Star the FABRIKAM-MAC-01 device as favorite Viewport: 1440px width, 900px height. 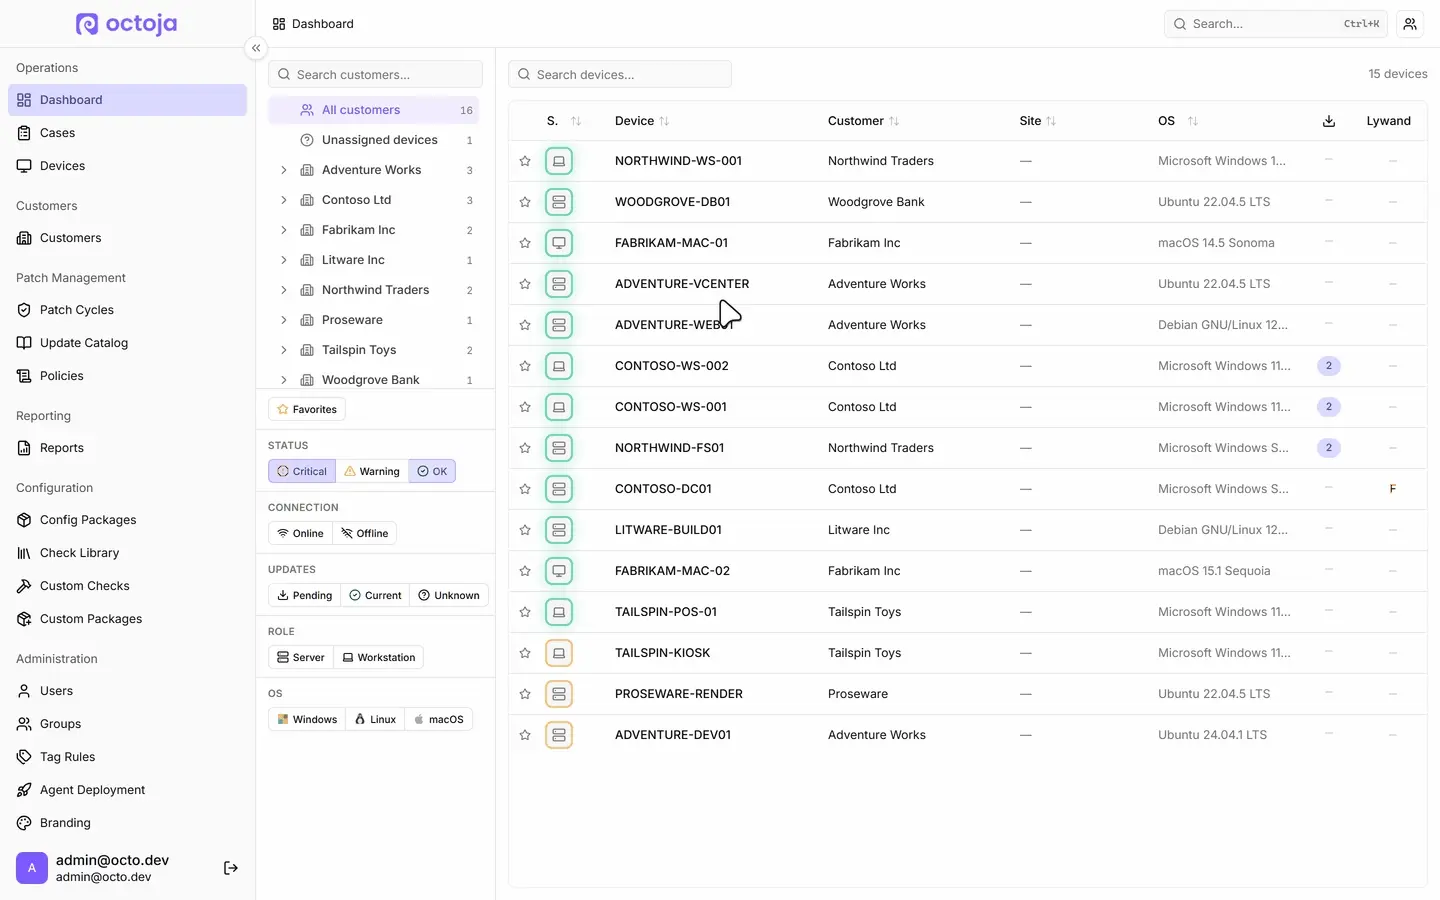tap(525, 243)
